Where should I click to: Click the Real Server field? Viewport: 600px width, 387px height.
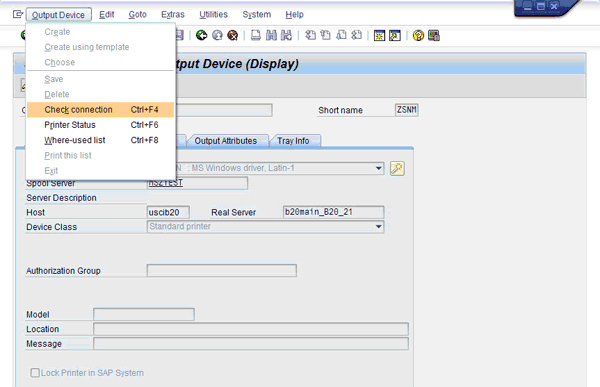point(333,212)
